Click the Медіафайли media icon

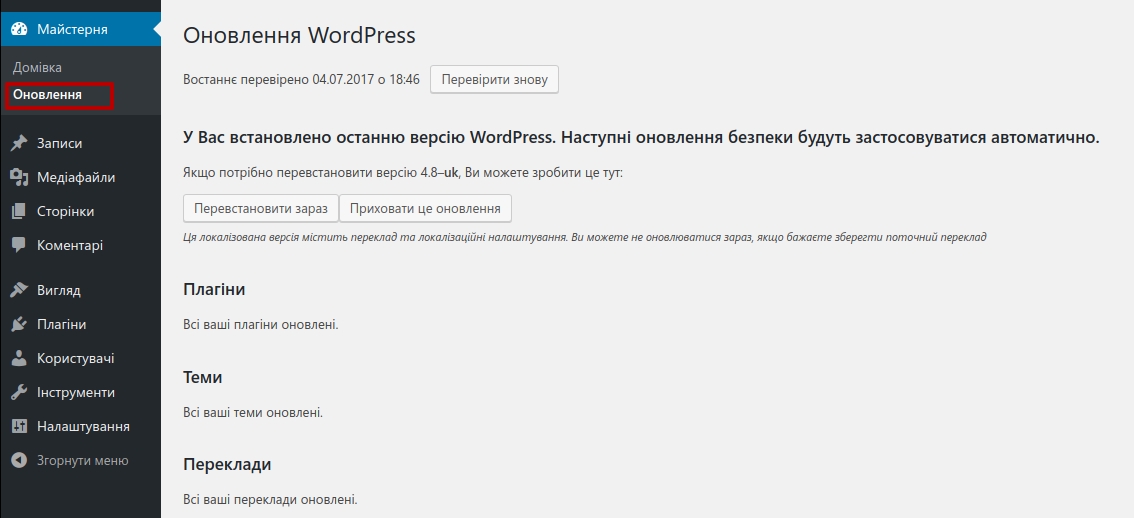19,177
